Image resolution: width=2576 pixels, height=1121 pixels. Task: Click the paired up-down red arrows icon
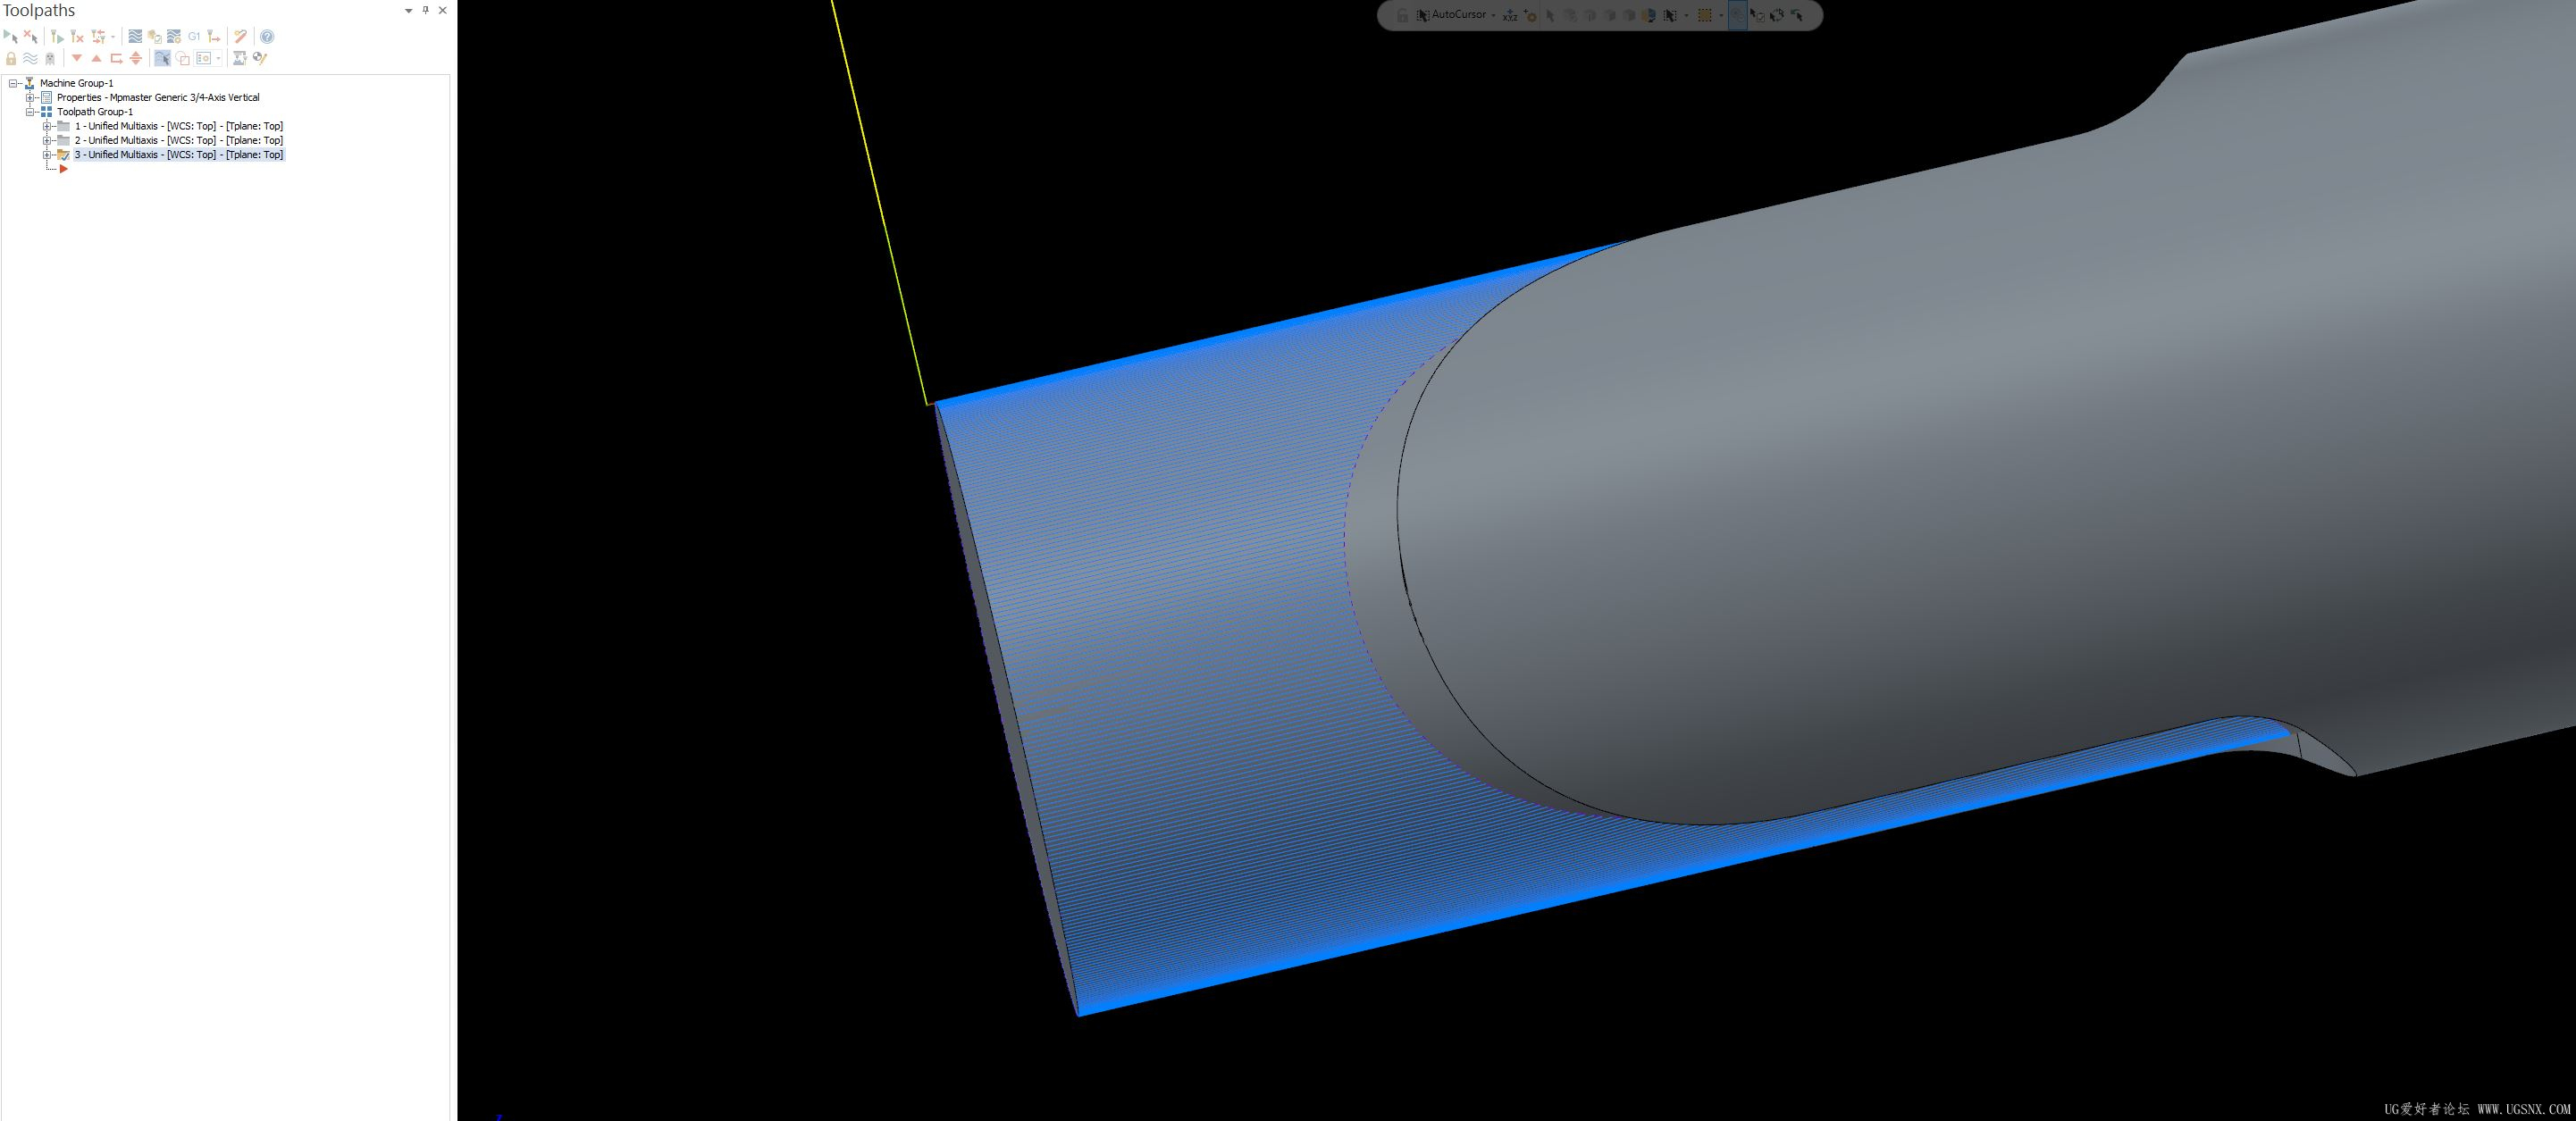(136, 58)
